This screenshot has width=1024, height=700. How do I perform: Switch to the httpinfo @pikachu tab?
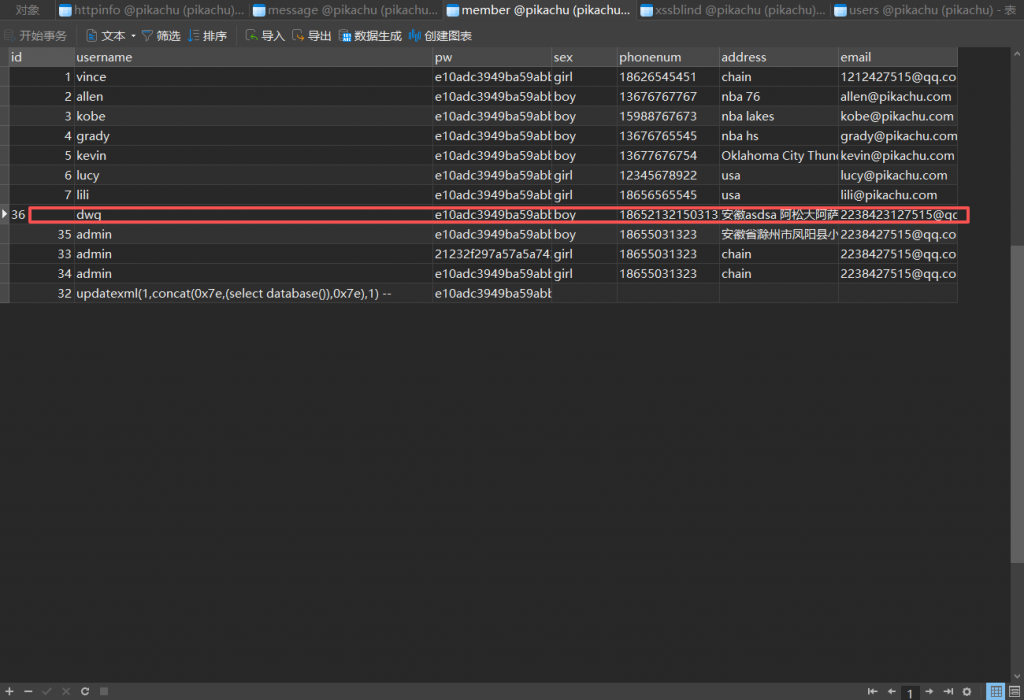coord(151,10)
